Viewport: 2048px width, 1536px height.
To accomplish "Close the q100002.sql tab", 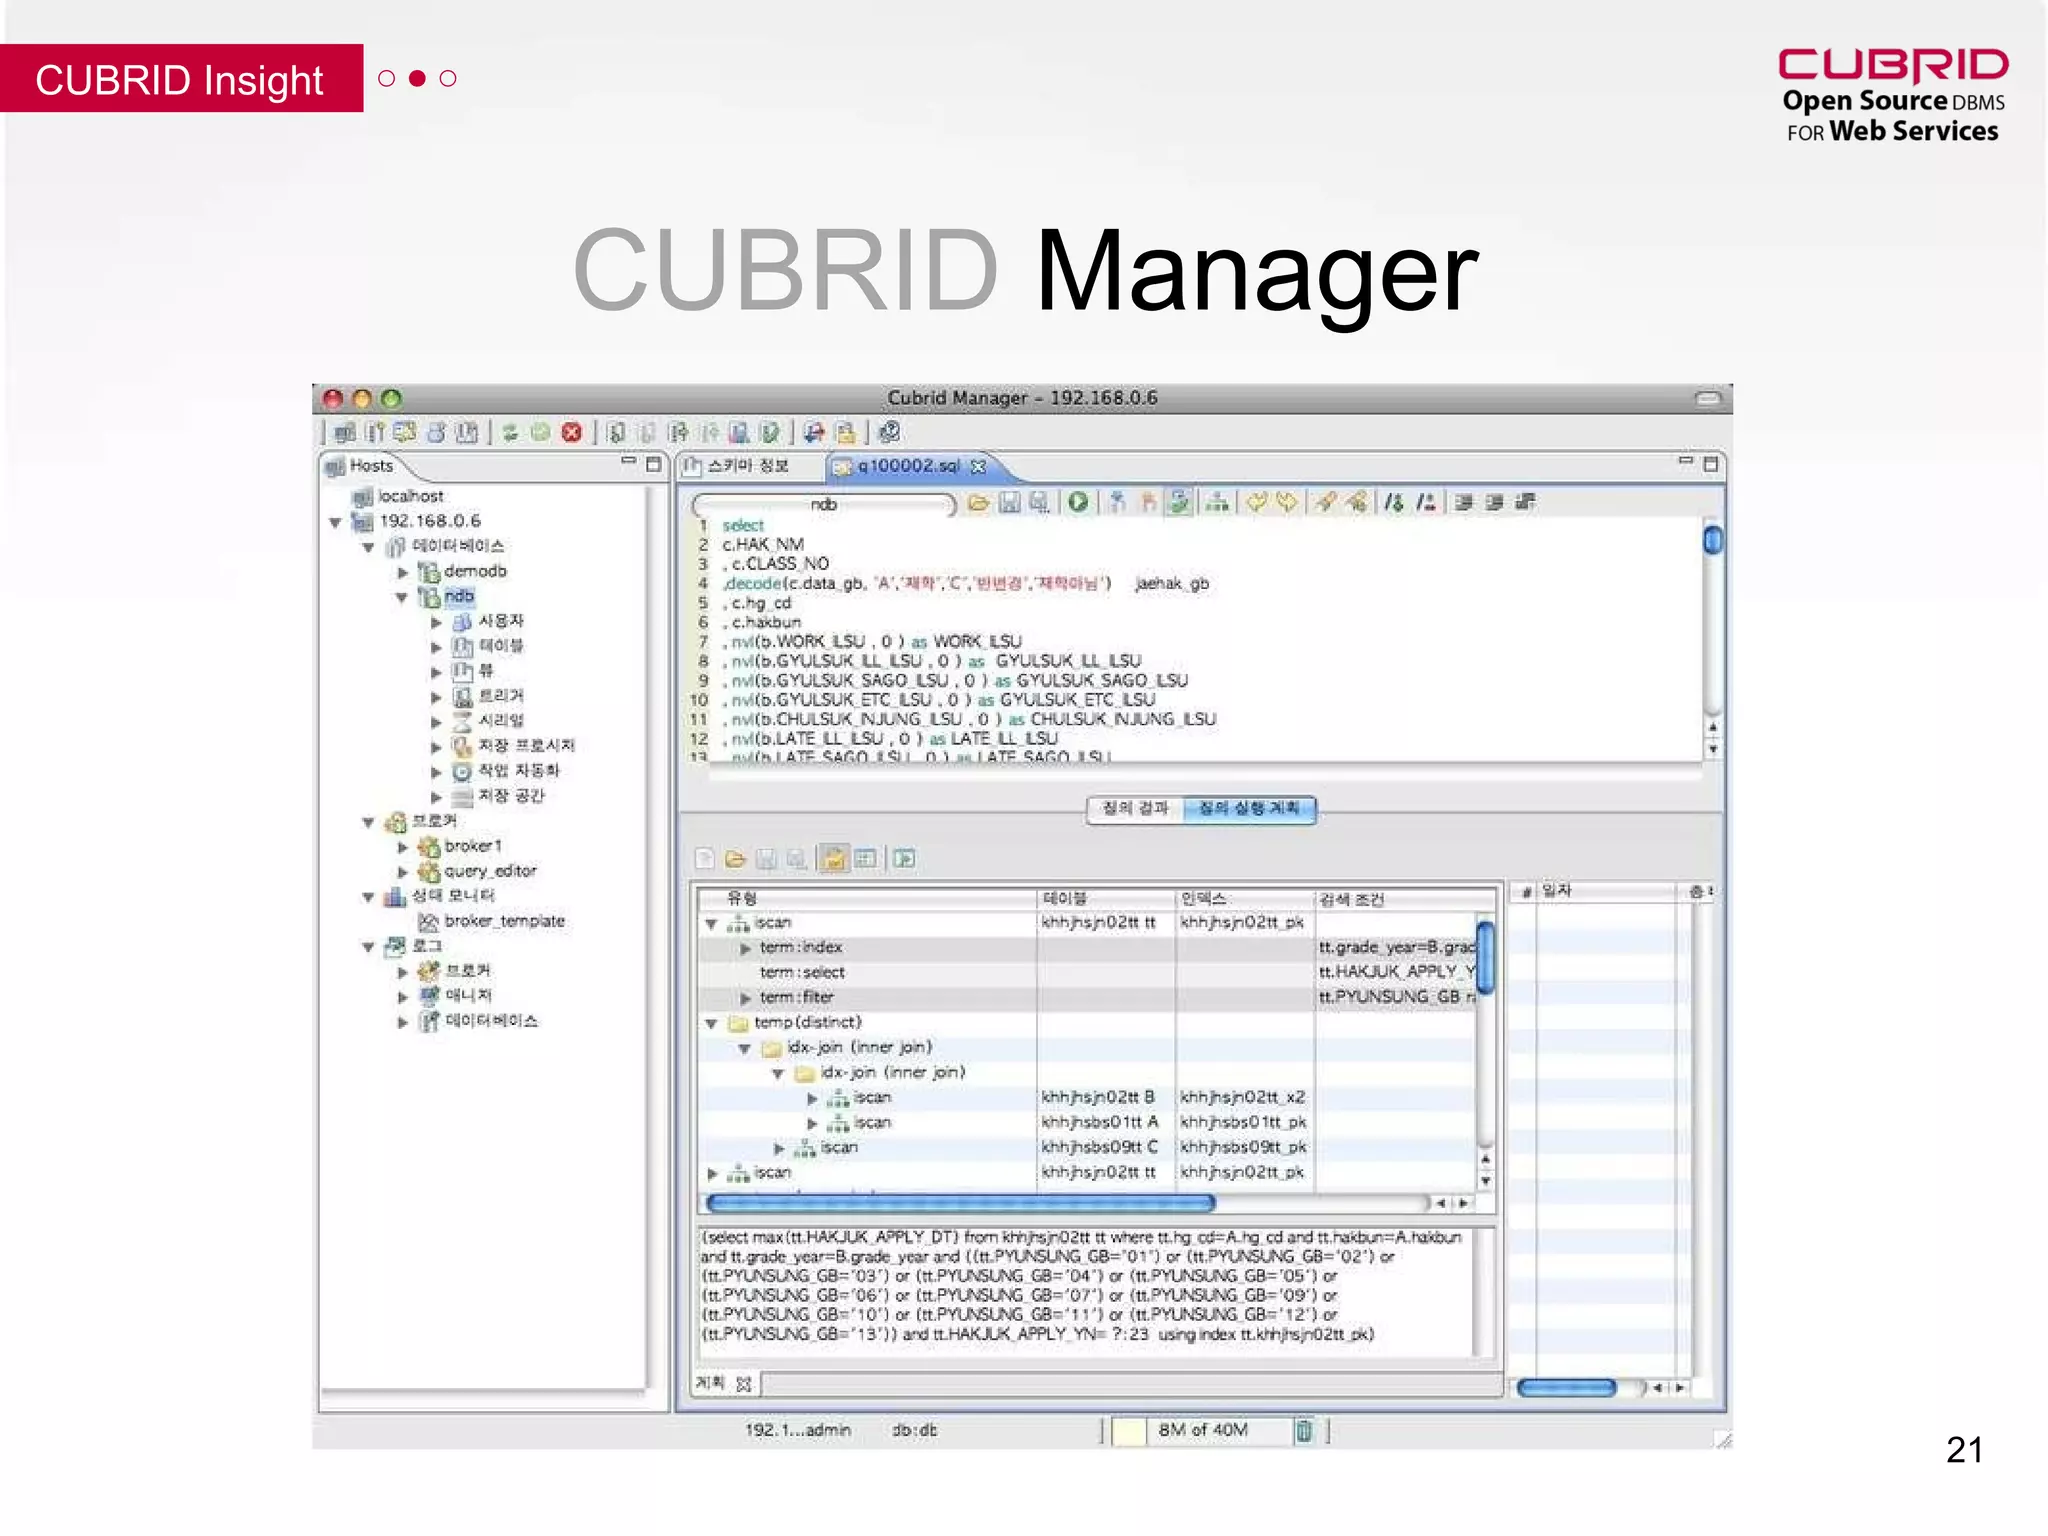I will point(978,466).
